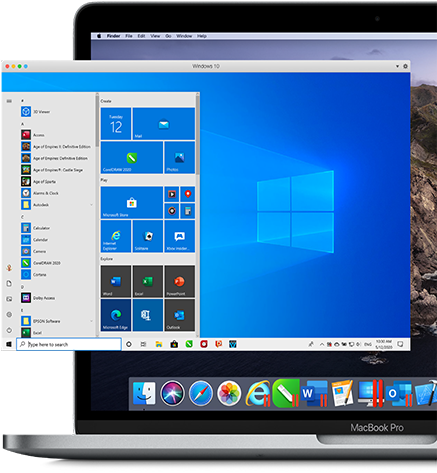Open CorelDRAW 2020 in the Start app list

tap(41, 263)
